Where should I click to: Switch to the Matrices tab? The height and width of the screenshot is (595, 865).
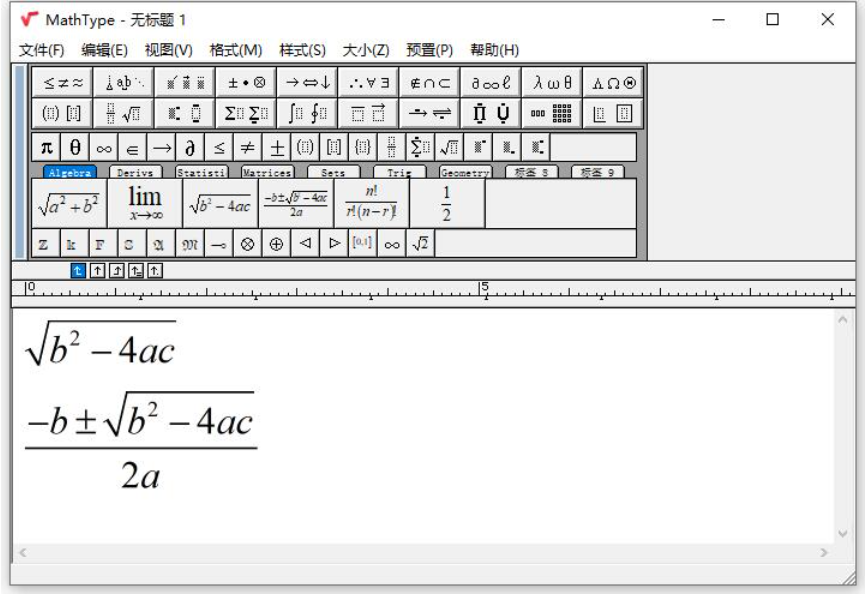tap(267, 173)
